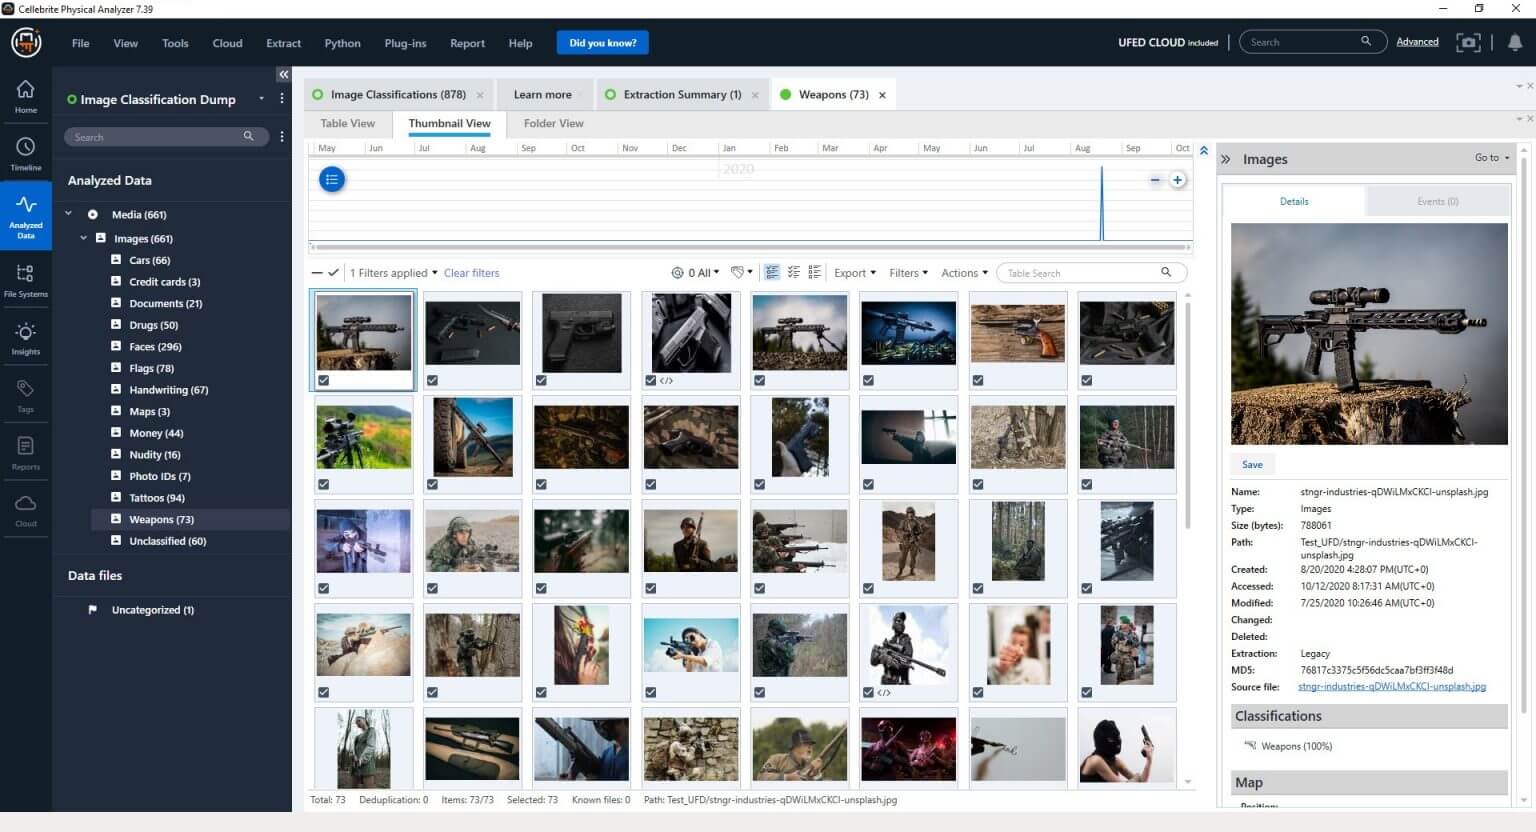Open the Reports section
Screen dimensions: 1536x832
coord(25,451)
